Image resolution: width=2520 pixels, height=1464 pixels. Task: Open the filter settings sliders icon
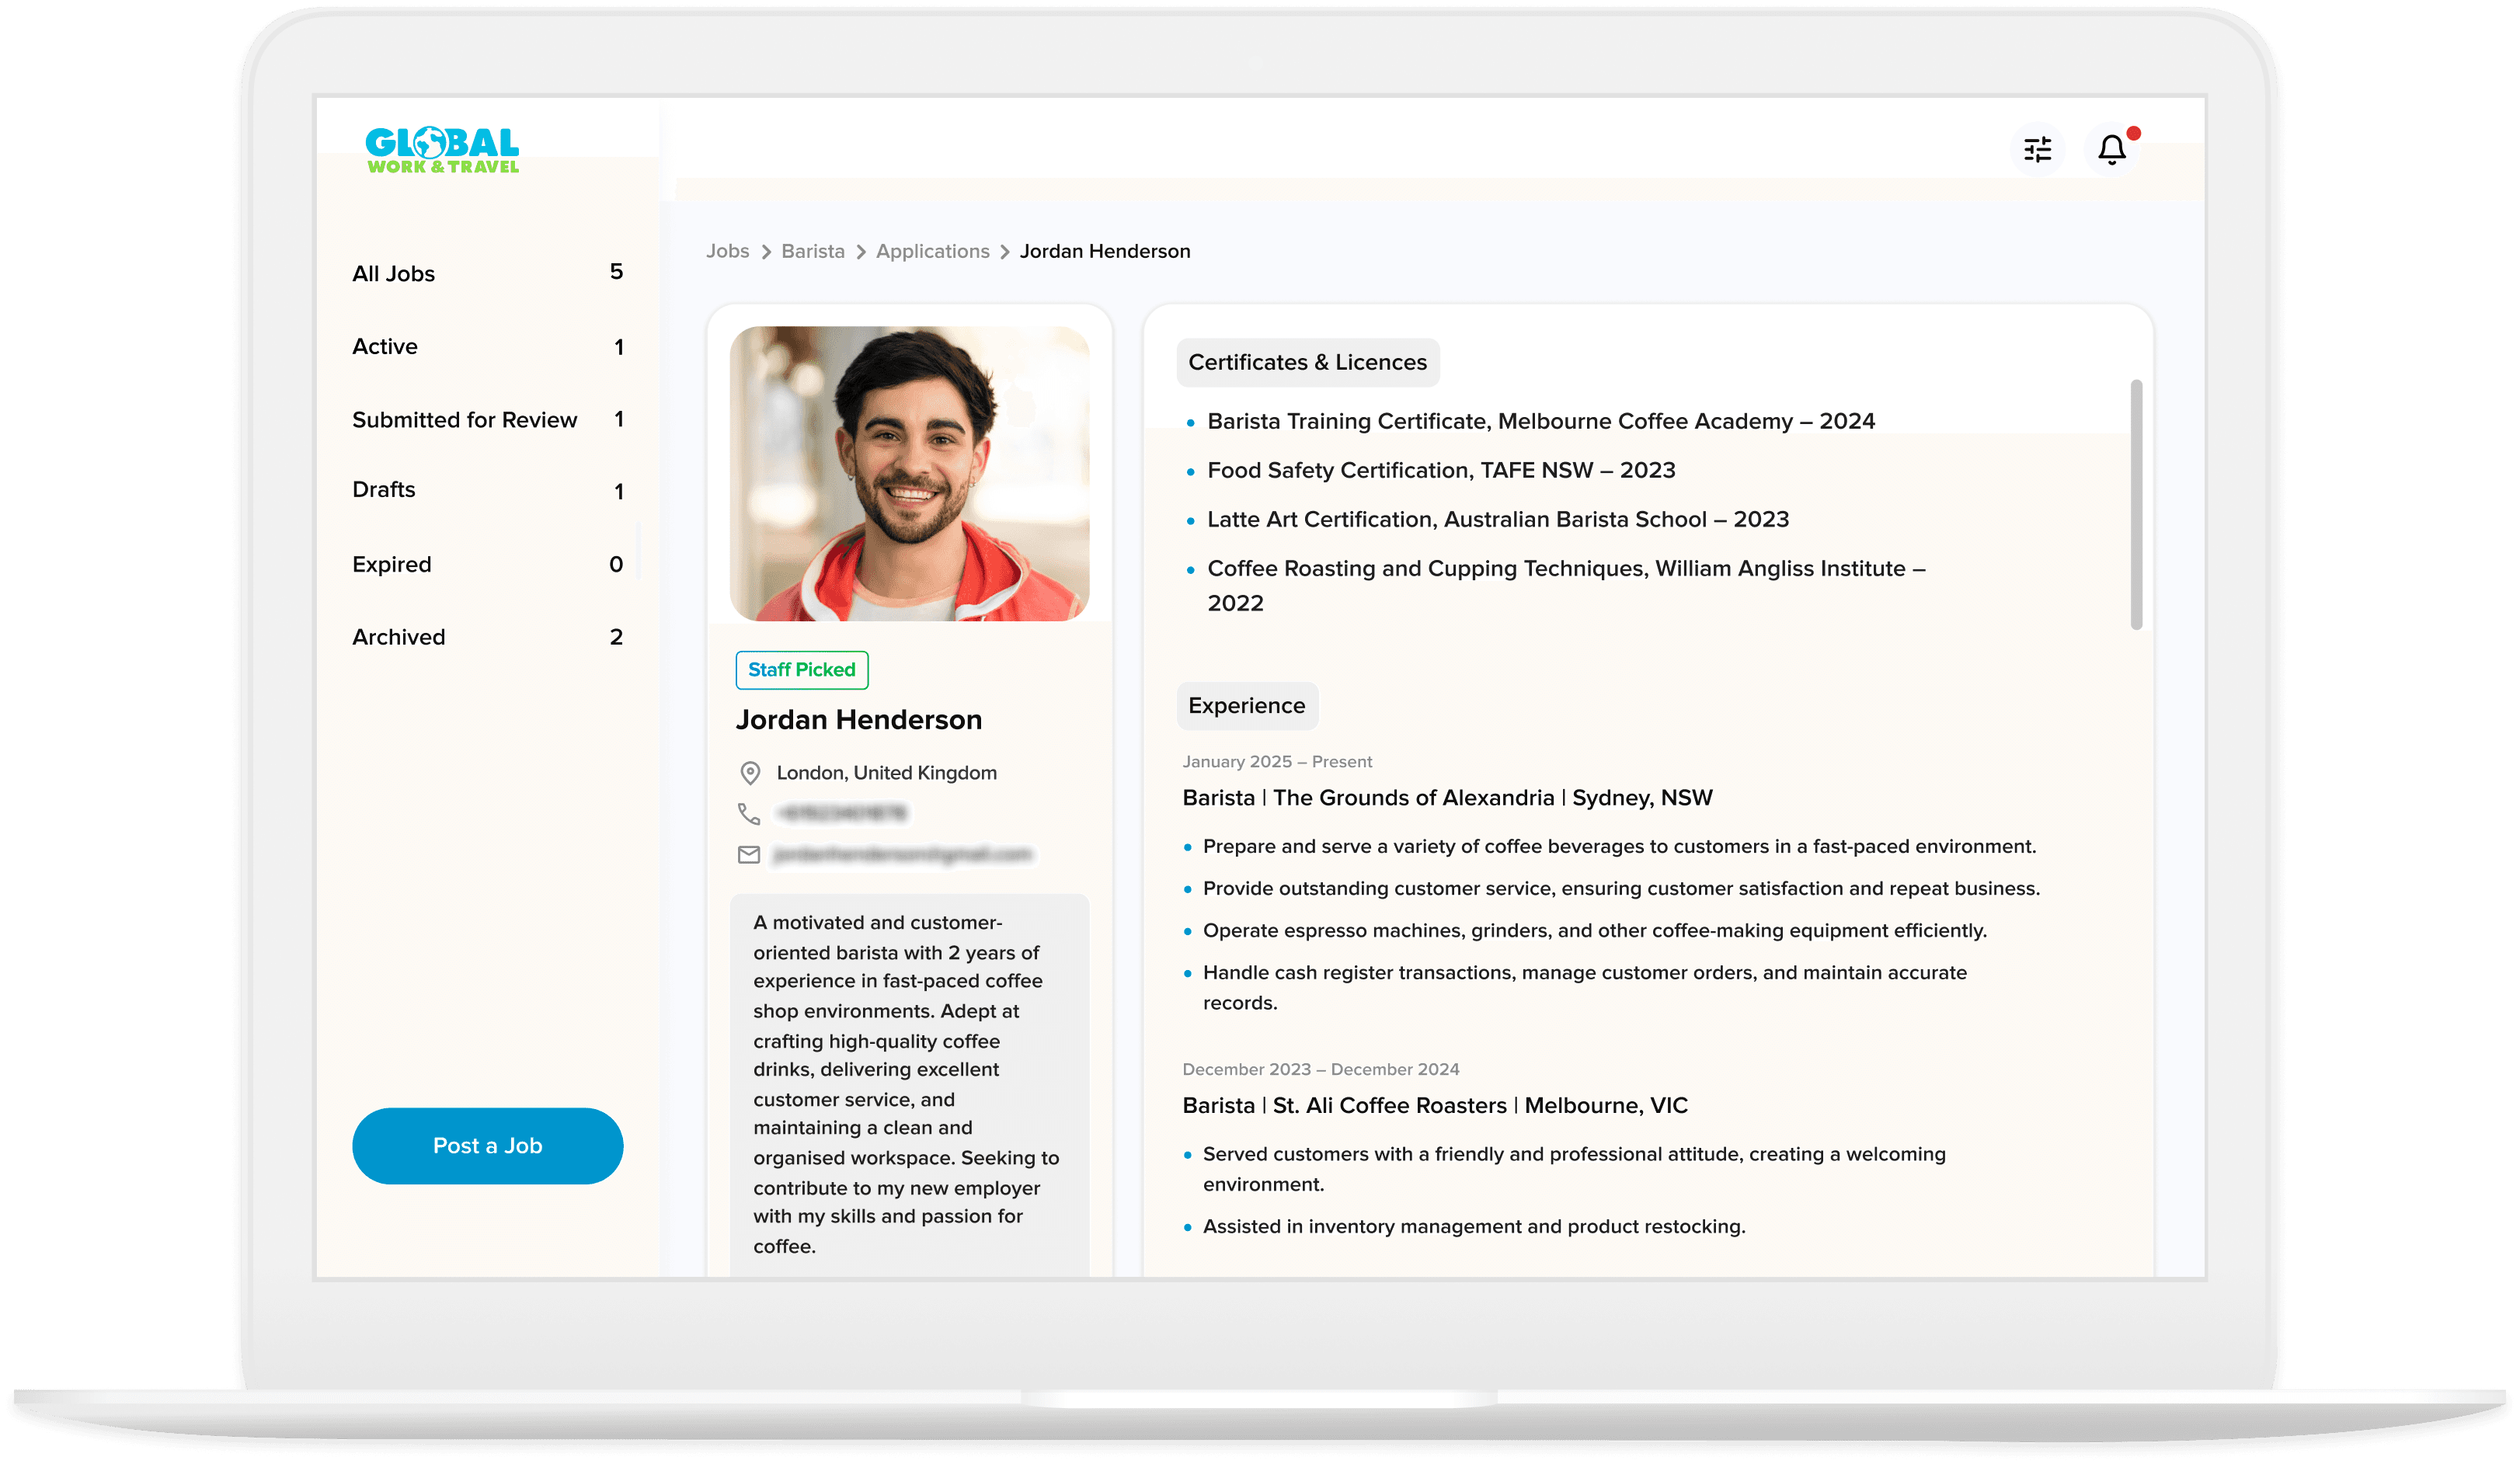(2037, 150)
